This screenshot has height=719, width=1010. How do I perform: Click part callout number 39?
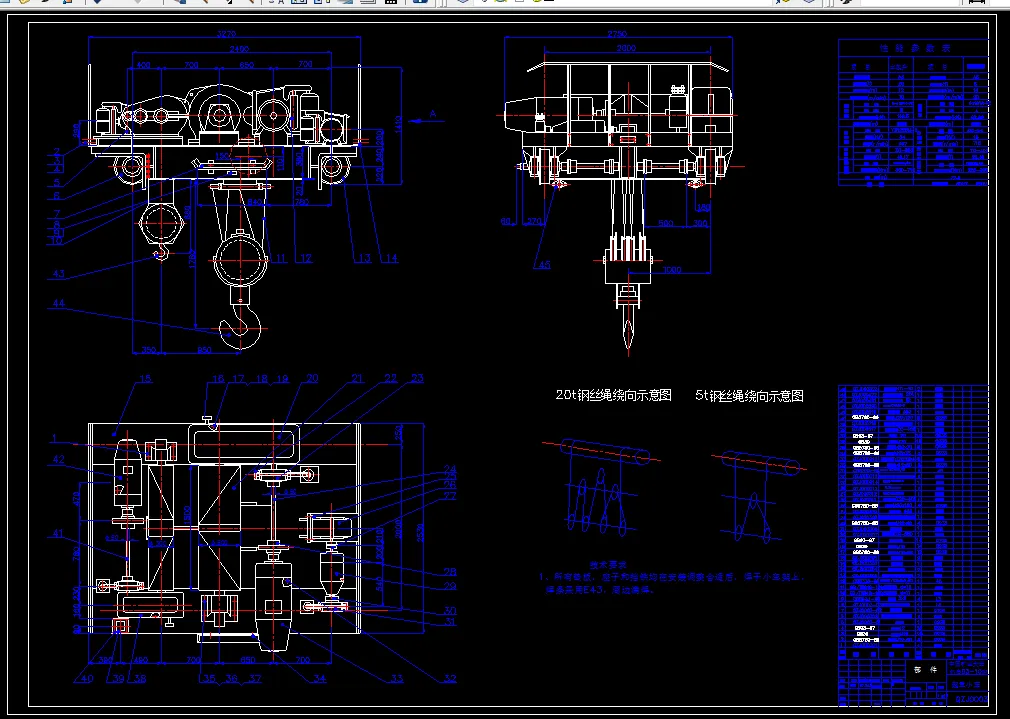(117, 678)
